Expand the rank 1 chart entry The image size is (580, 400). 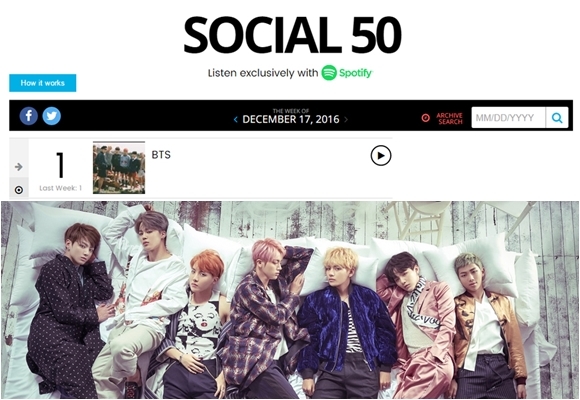click(x=201, y=169)
